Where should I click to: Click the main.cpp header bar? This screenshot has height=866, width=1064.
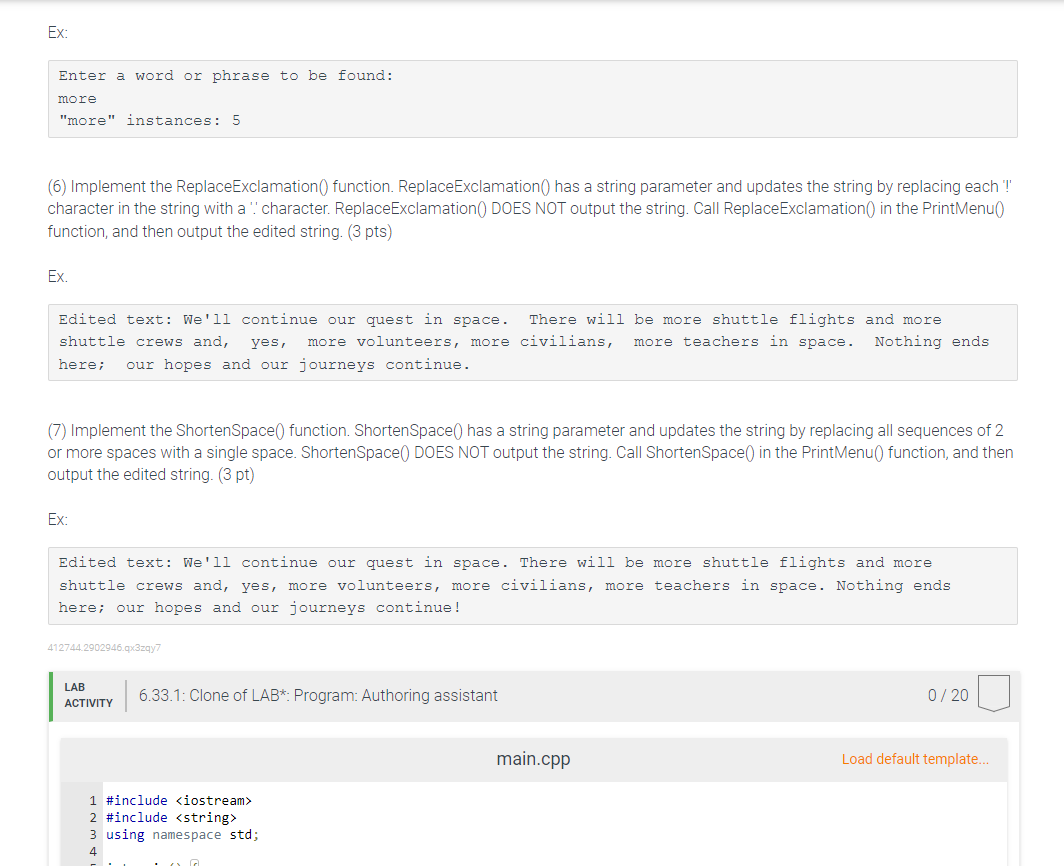point(533,759)
